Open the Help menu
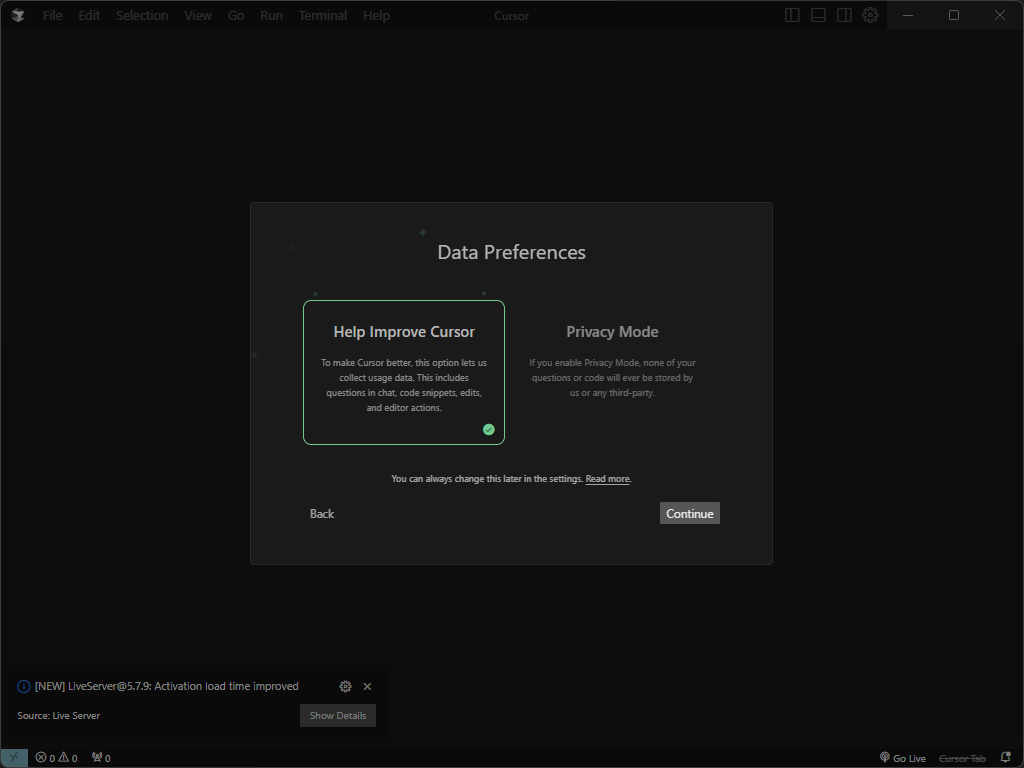The height and width of the screenshot is (768, 1024). pos(376,15)
